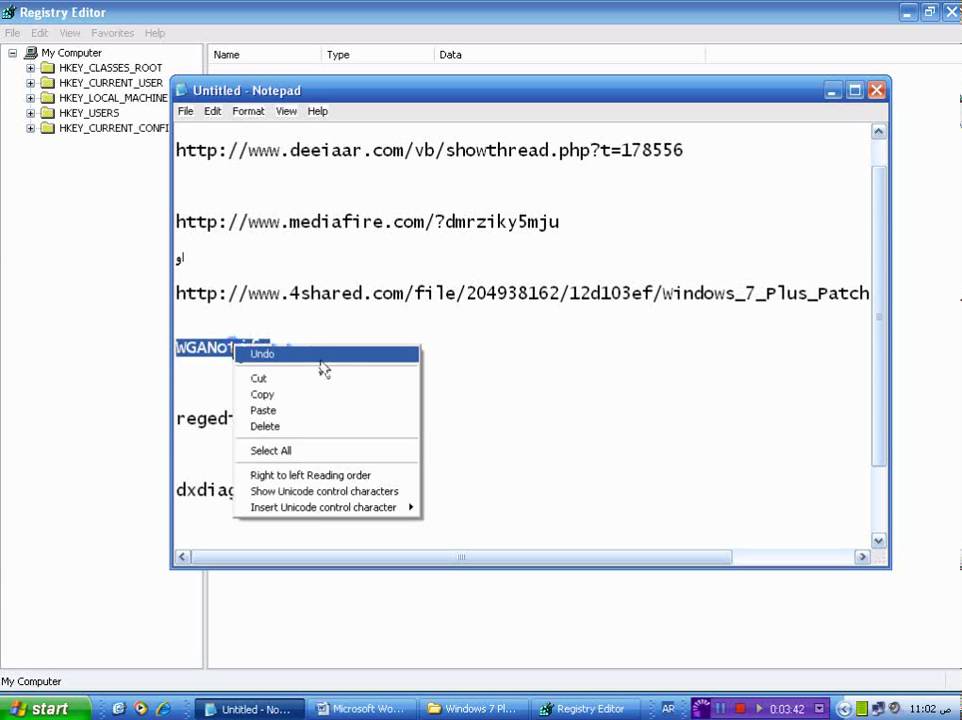
Task: Click the Notepad horizontal scrollbar thumb
Action: pos(461,557)
